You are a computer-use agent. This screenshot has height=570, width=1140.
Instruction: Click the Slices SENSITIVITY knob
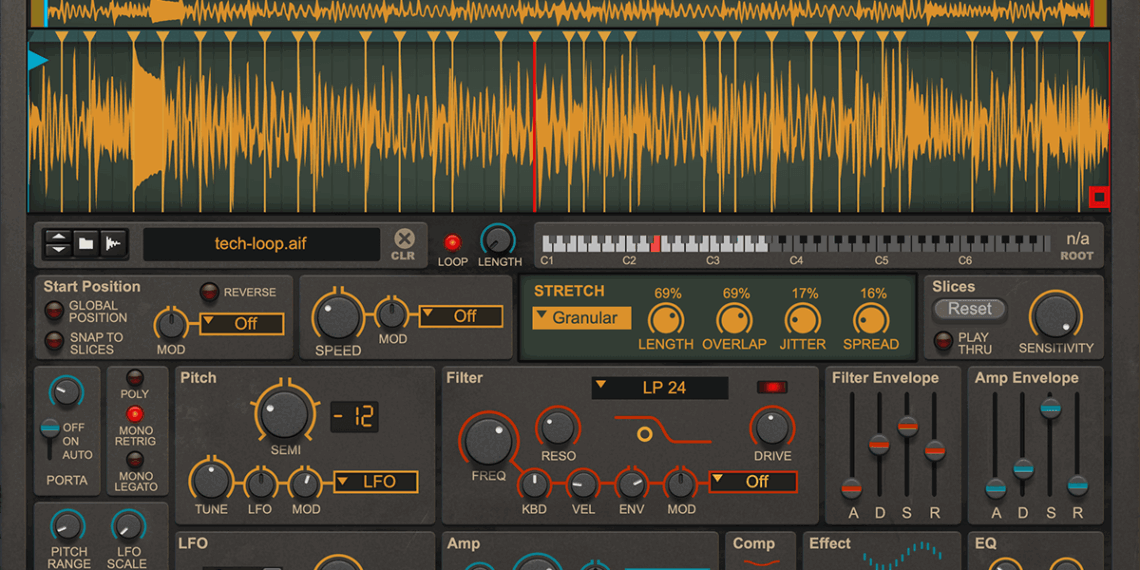1056,317
